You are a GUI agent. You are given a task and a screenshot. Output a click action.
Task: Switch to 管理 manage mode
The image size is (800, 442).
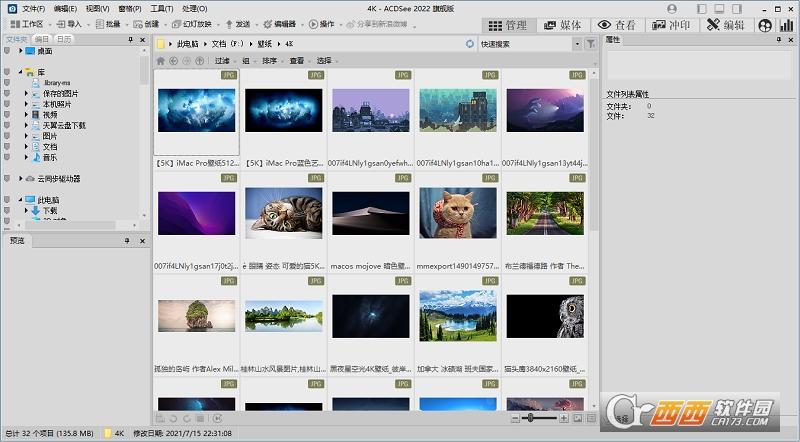click(x=508, y=25)
